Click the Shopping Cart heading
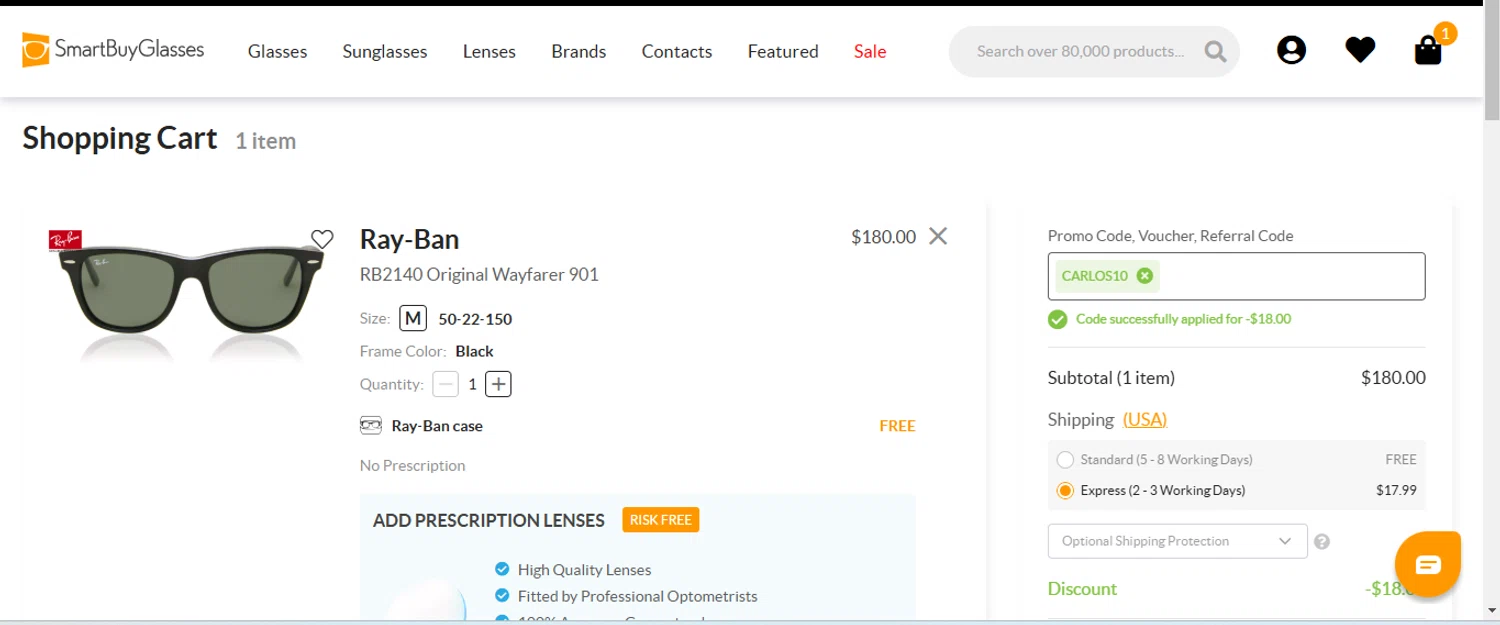1500x625 pixels. pos(120,138)
